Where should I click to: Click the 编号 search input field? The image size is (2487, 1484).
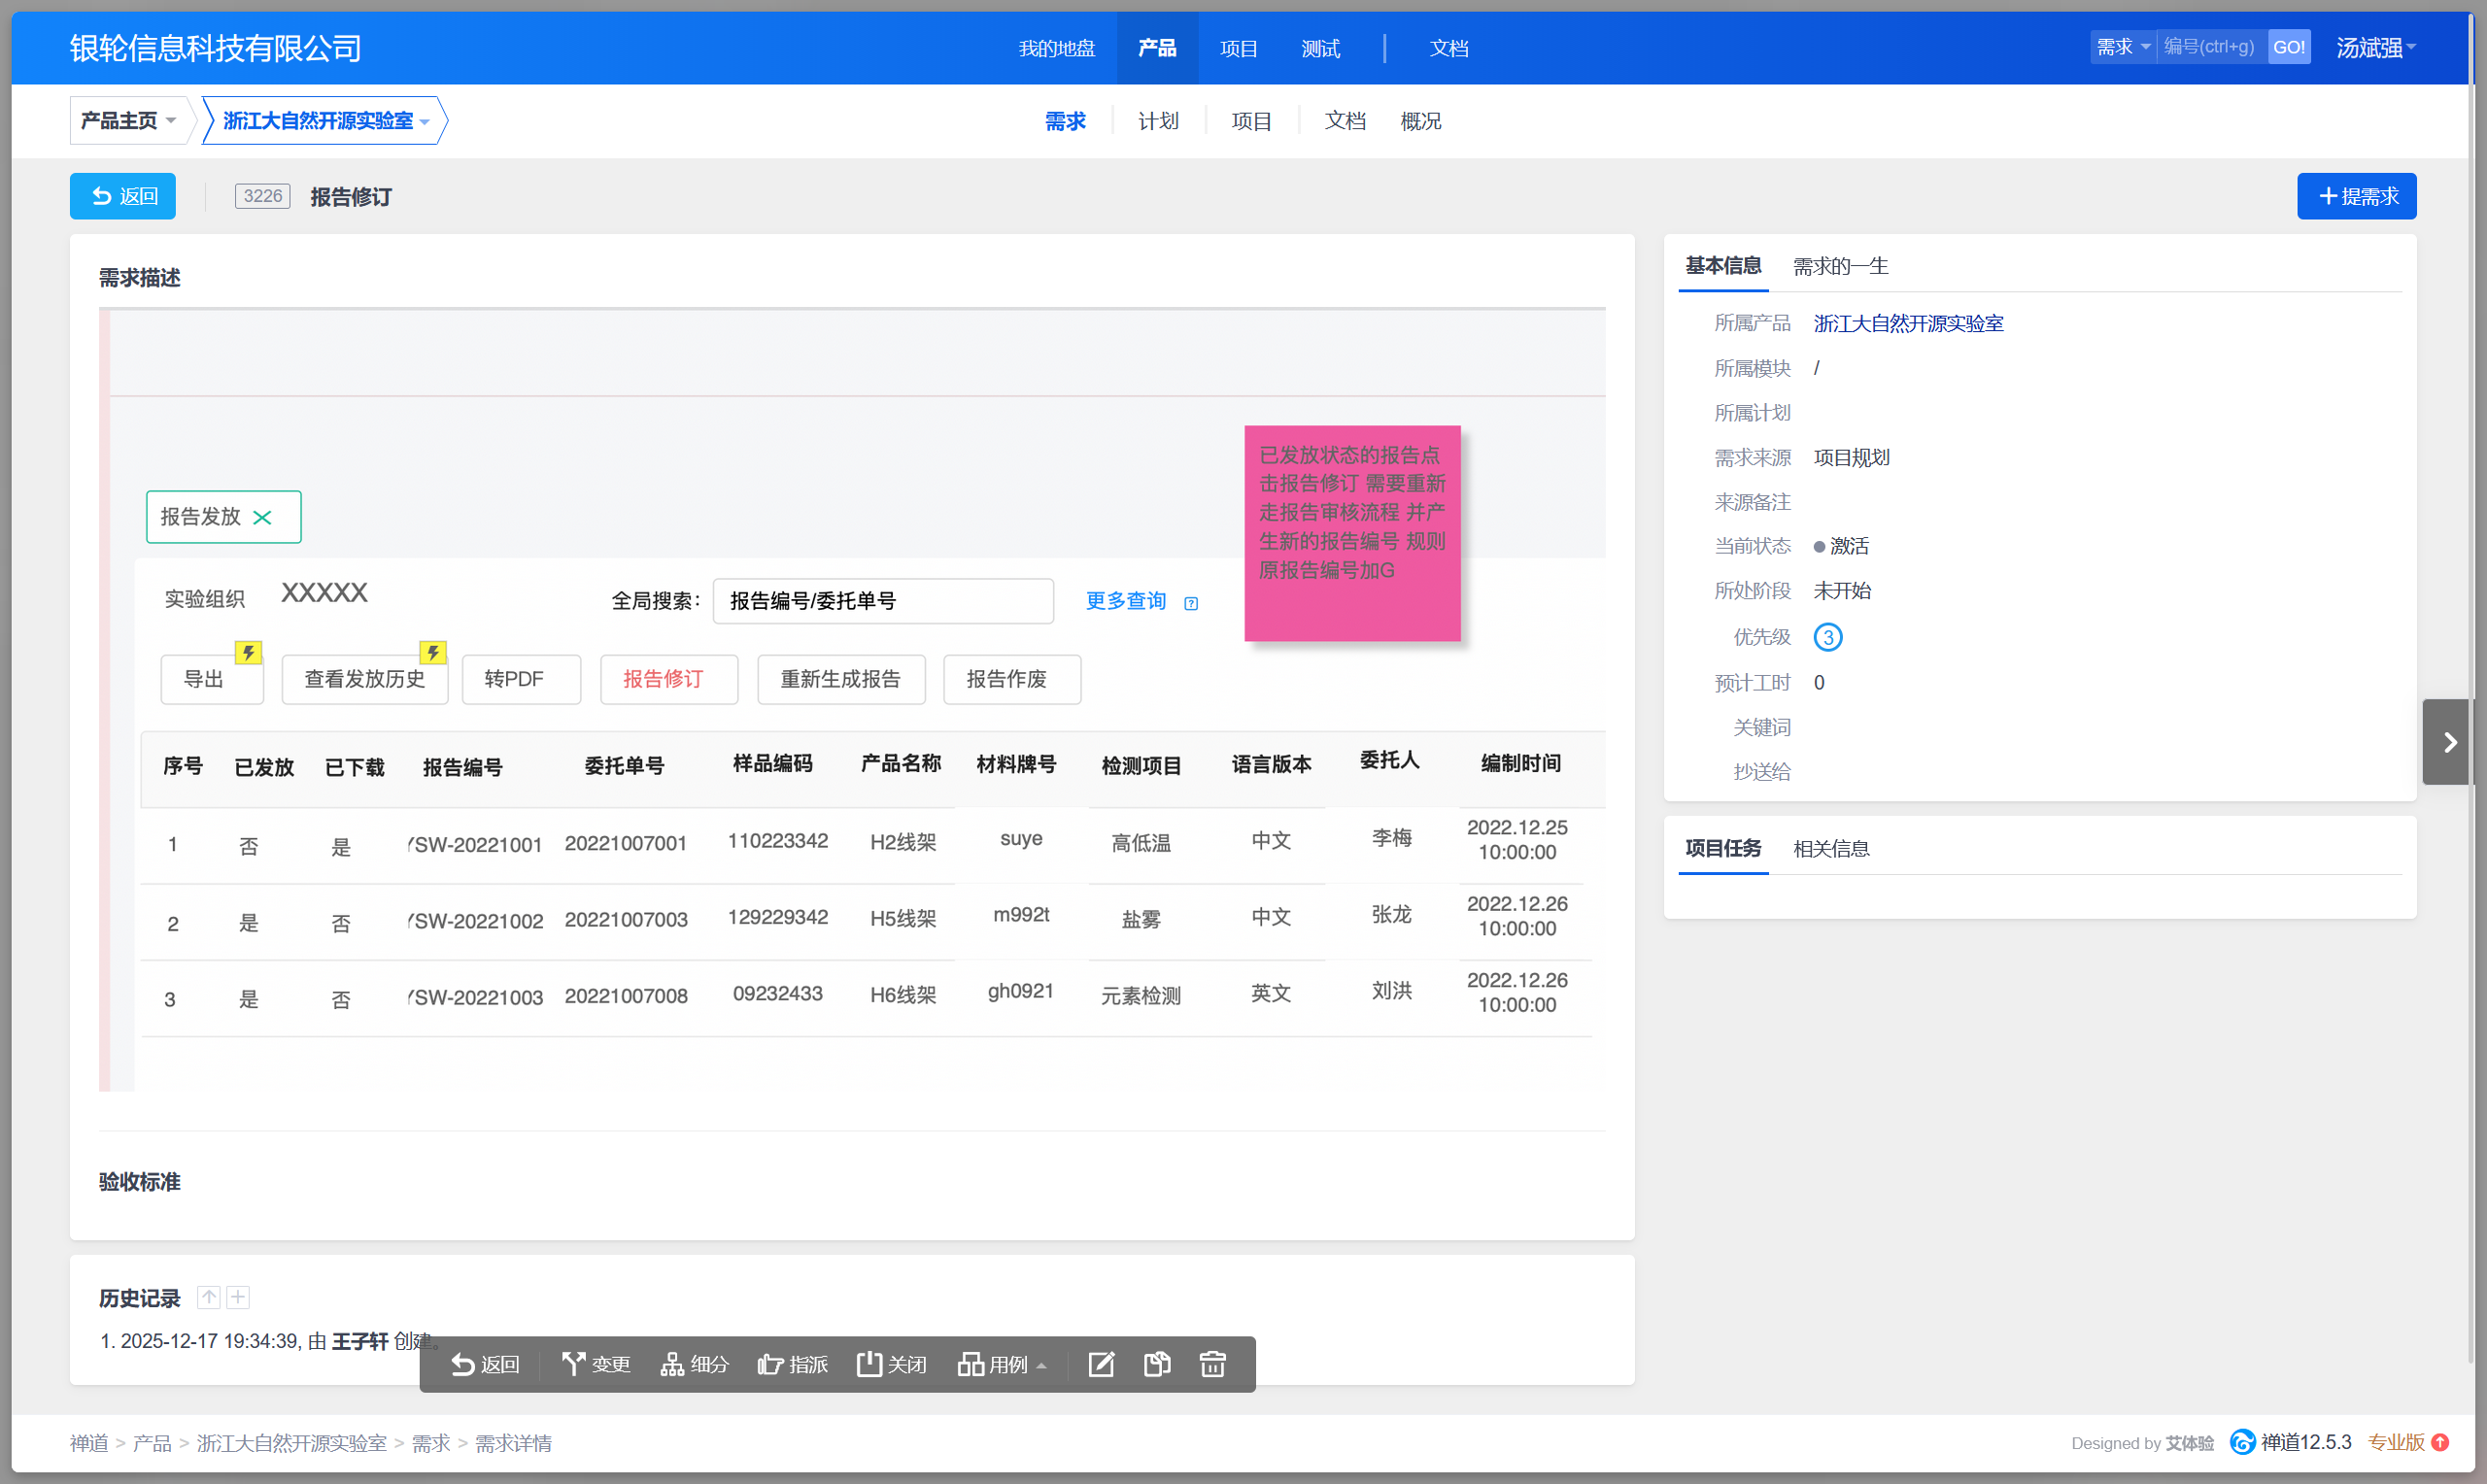point(2210,47)
